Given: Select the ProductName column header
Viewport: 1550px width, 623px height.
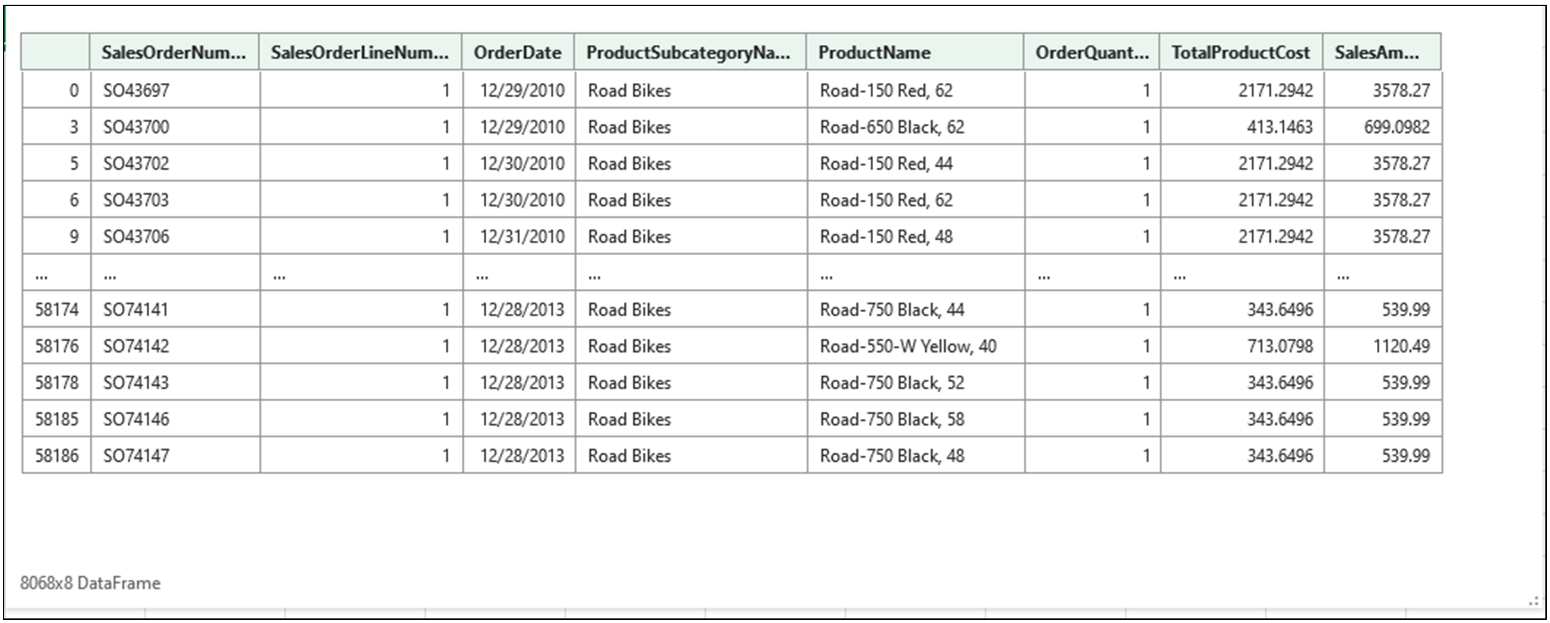Looking at the screenshot, I should [872, 52].
